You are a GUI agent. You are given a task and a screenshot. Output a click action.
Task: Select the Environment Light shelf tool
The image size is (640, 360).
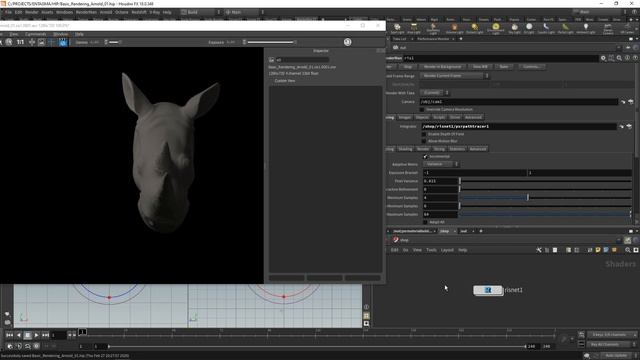[x=496, y=29]
